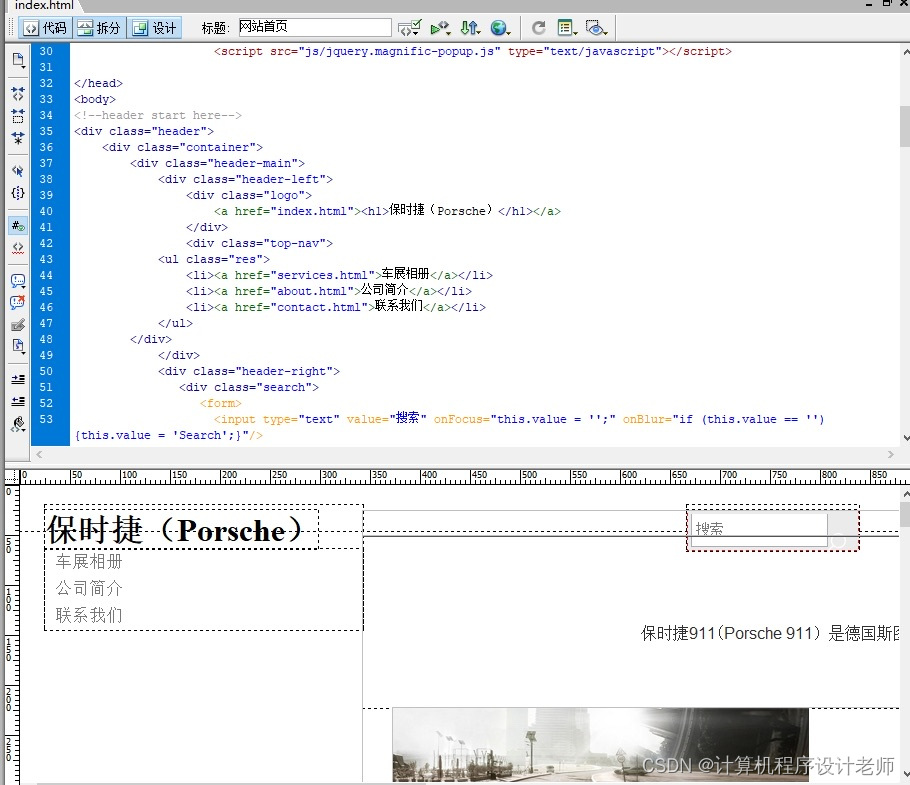Click Outdent Code icon

click(x=18, y=401)
